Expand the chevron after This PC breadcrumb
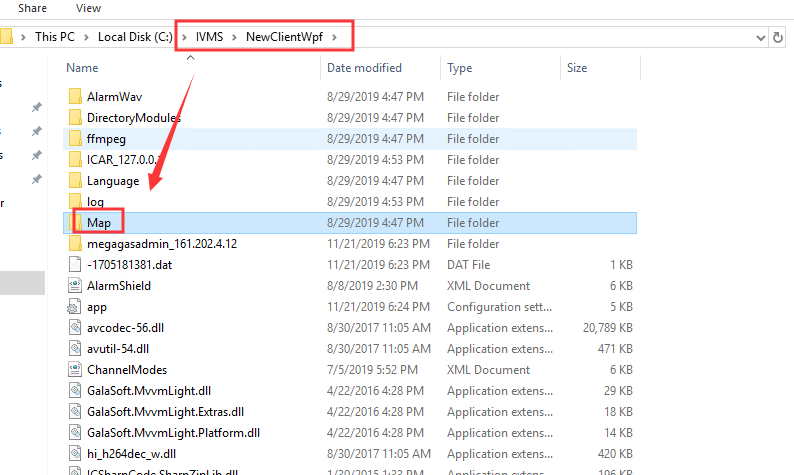The width and height of the screenshot is (794, 475). [86, 37]
